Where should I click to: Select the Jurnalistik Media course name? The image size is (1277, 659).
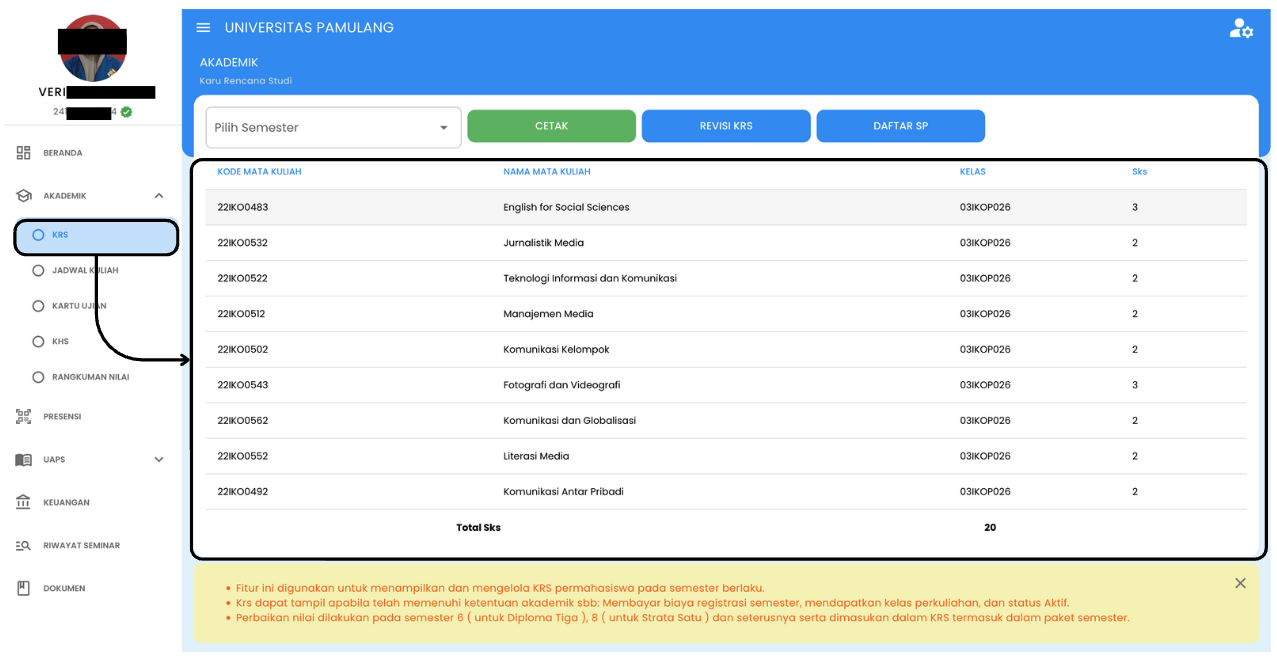pyautogui.click(x=543, y=243)
